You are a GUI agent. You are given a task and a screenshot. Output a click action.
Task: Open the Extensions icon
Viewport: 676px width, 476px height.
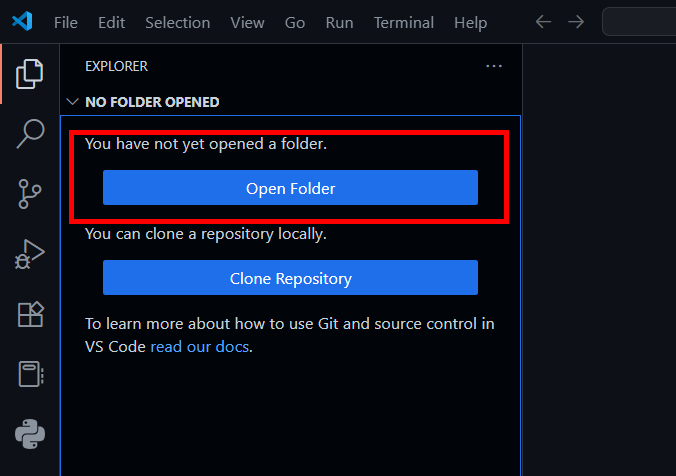click(x=30, y=314)
